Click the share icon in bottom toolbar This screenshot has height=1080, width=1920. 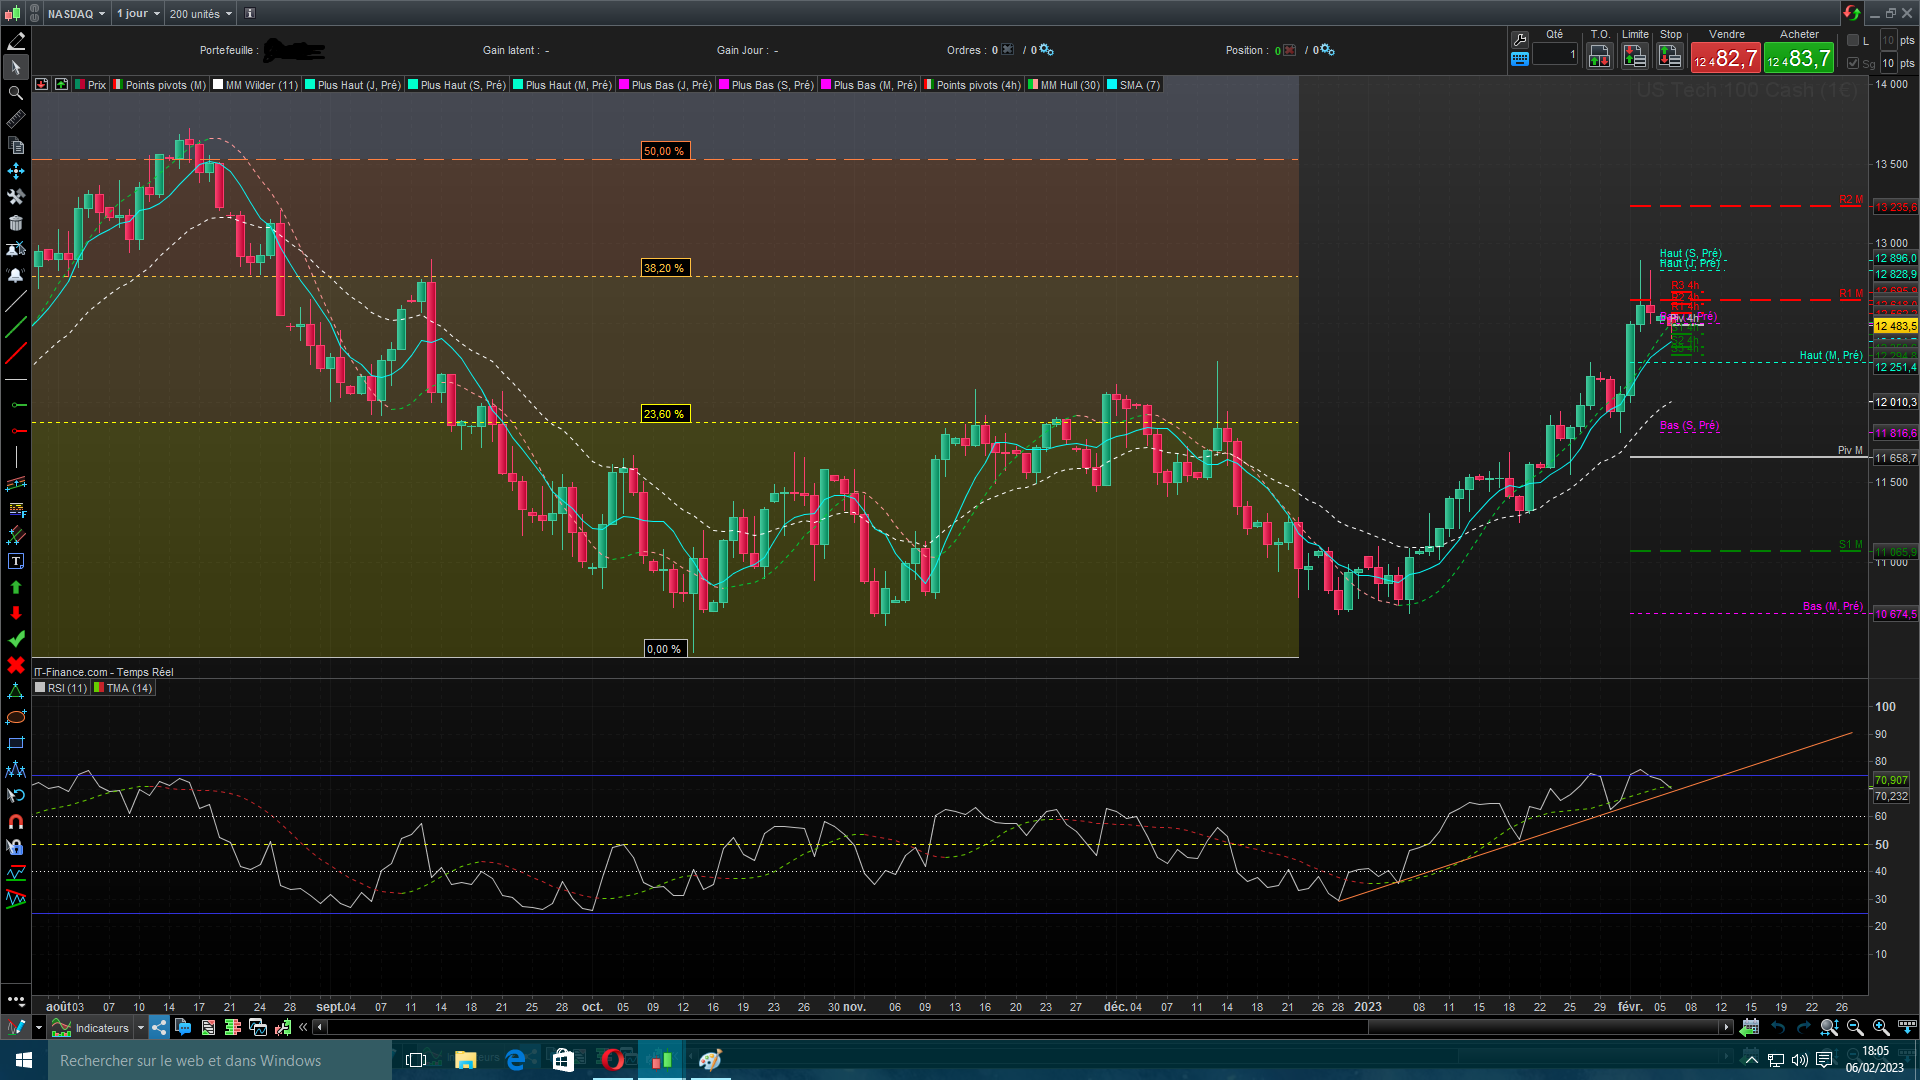[160, 1027]
